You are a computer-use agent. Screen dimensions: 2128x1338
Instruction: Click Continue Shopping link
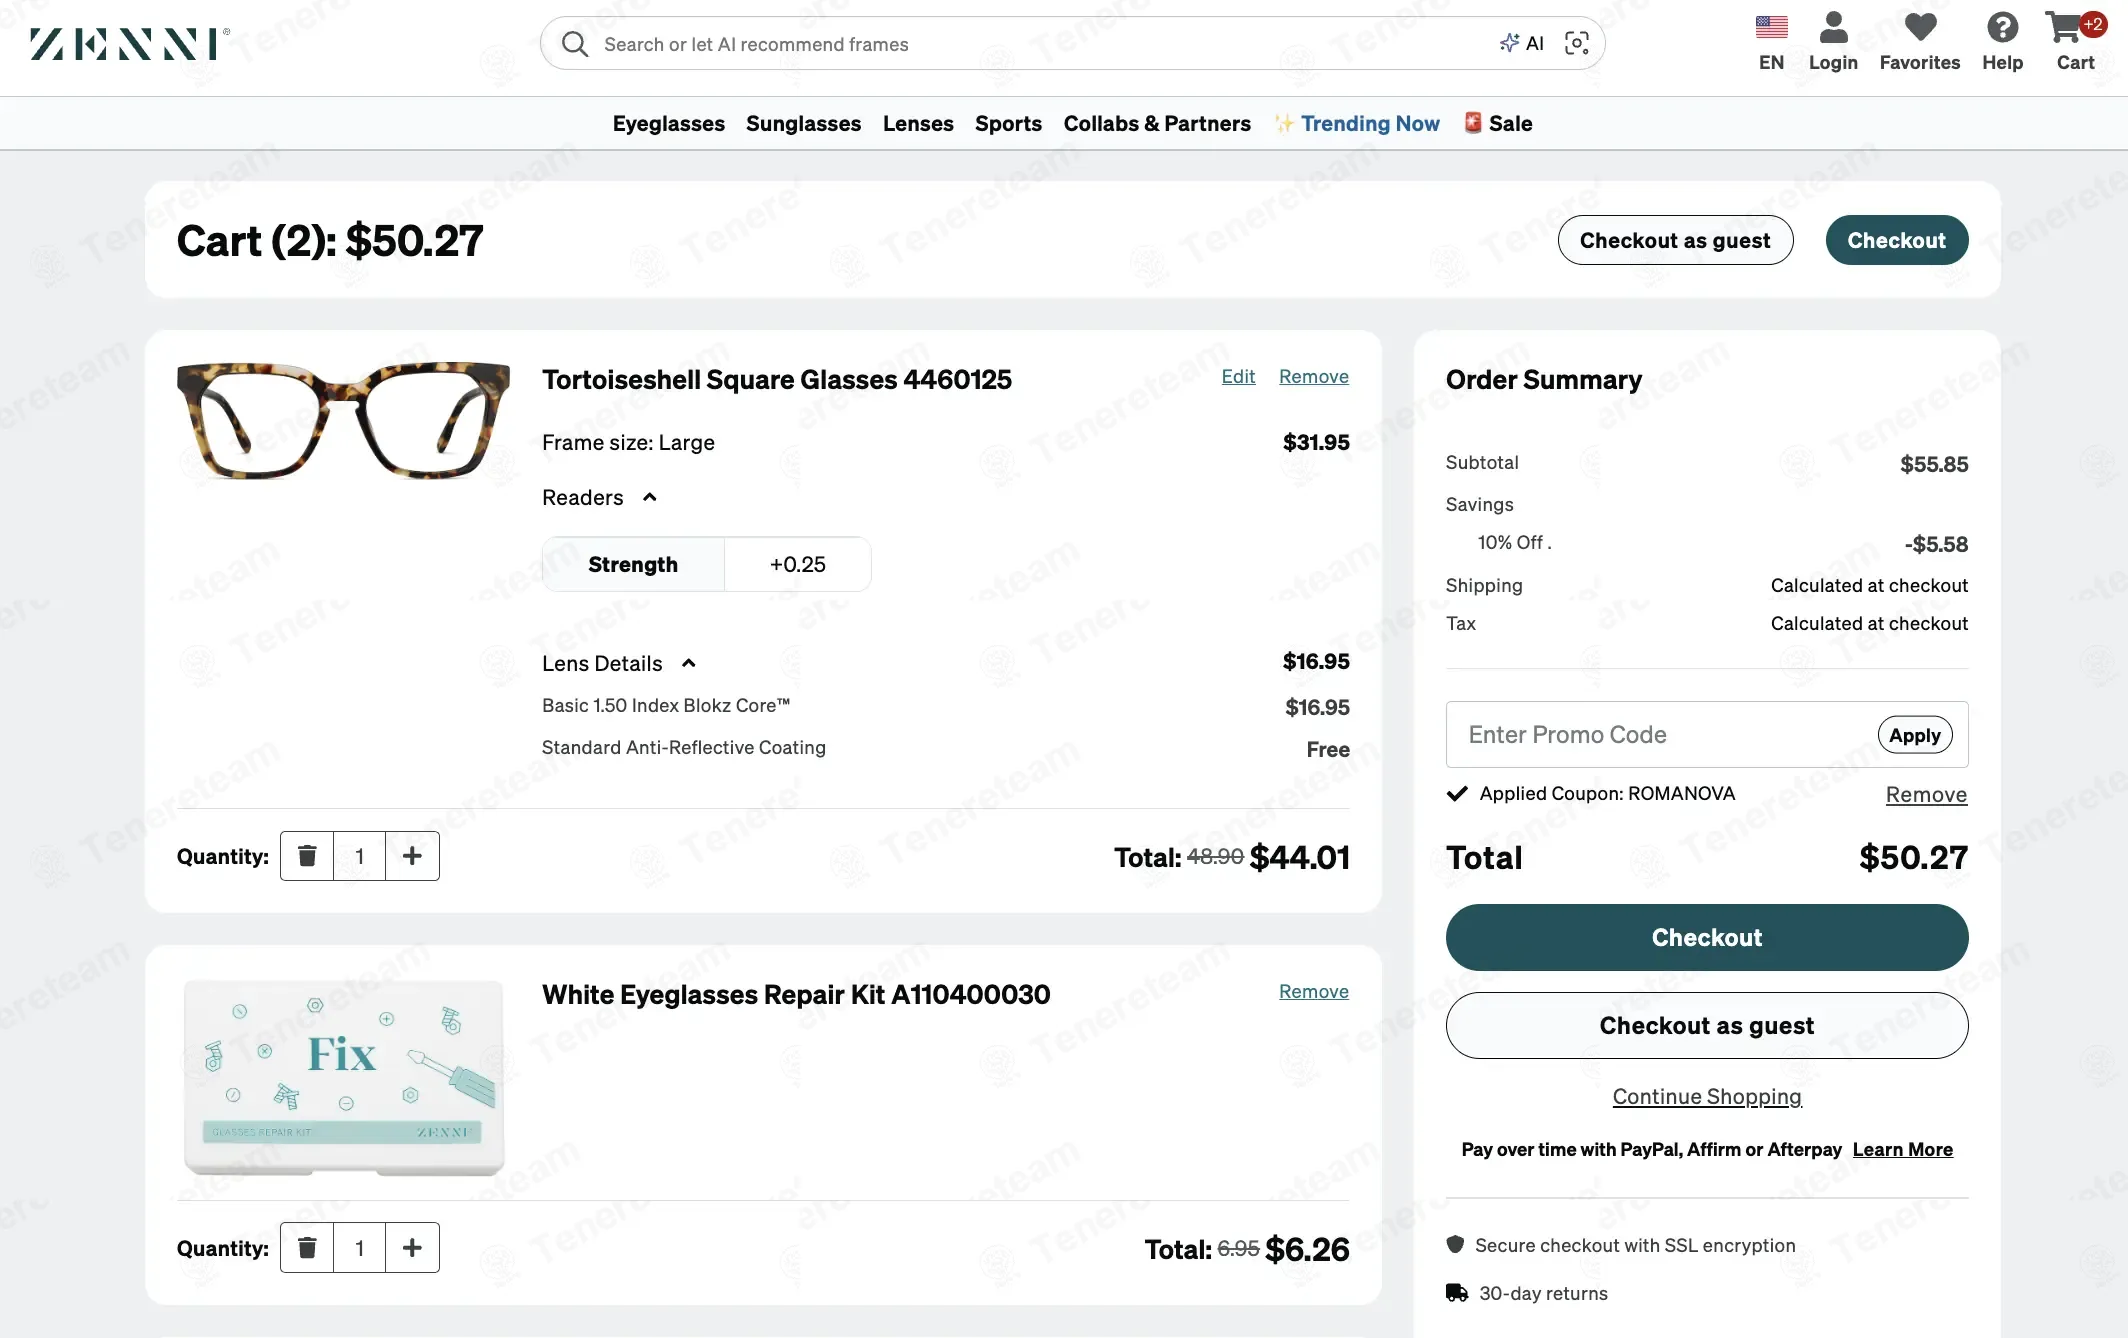(x=1707, y=1096)
